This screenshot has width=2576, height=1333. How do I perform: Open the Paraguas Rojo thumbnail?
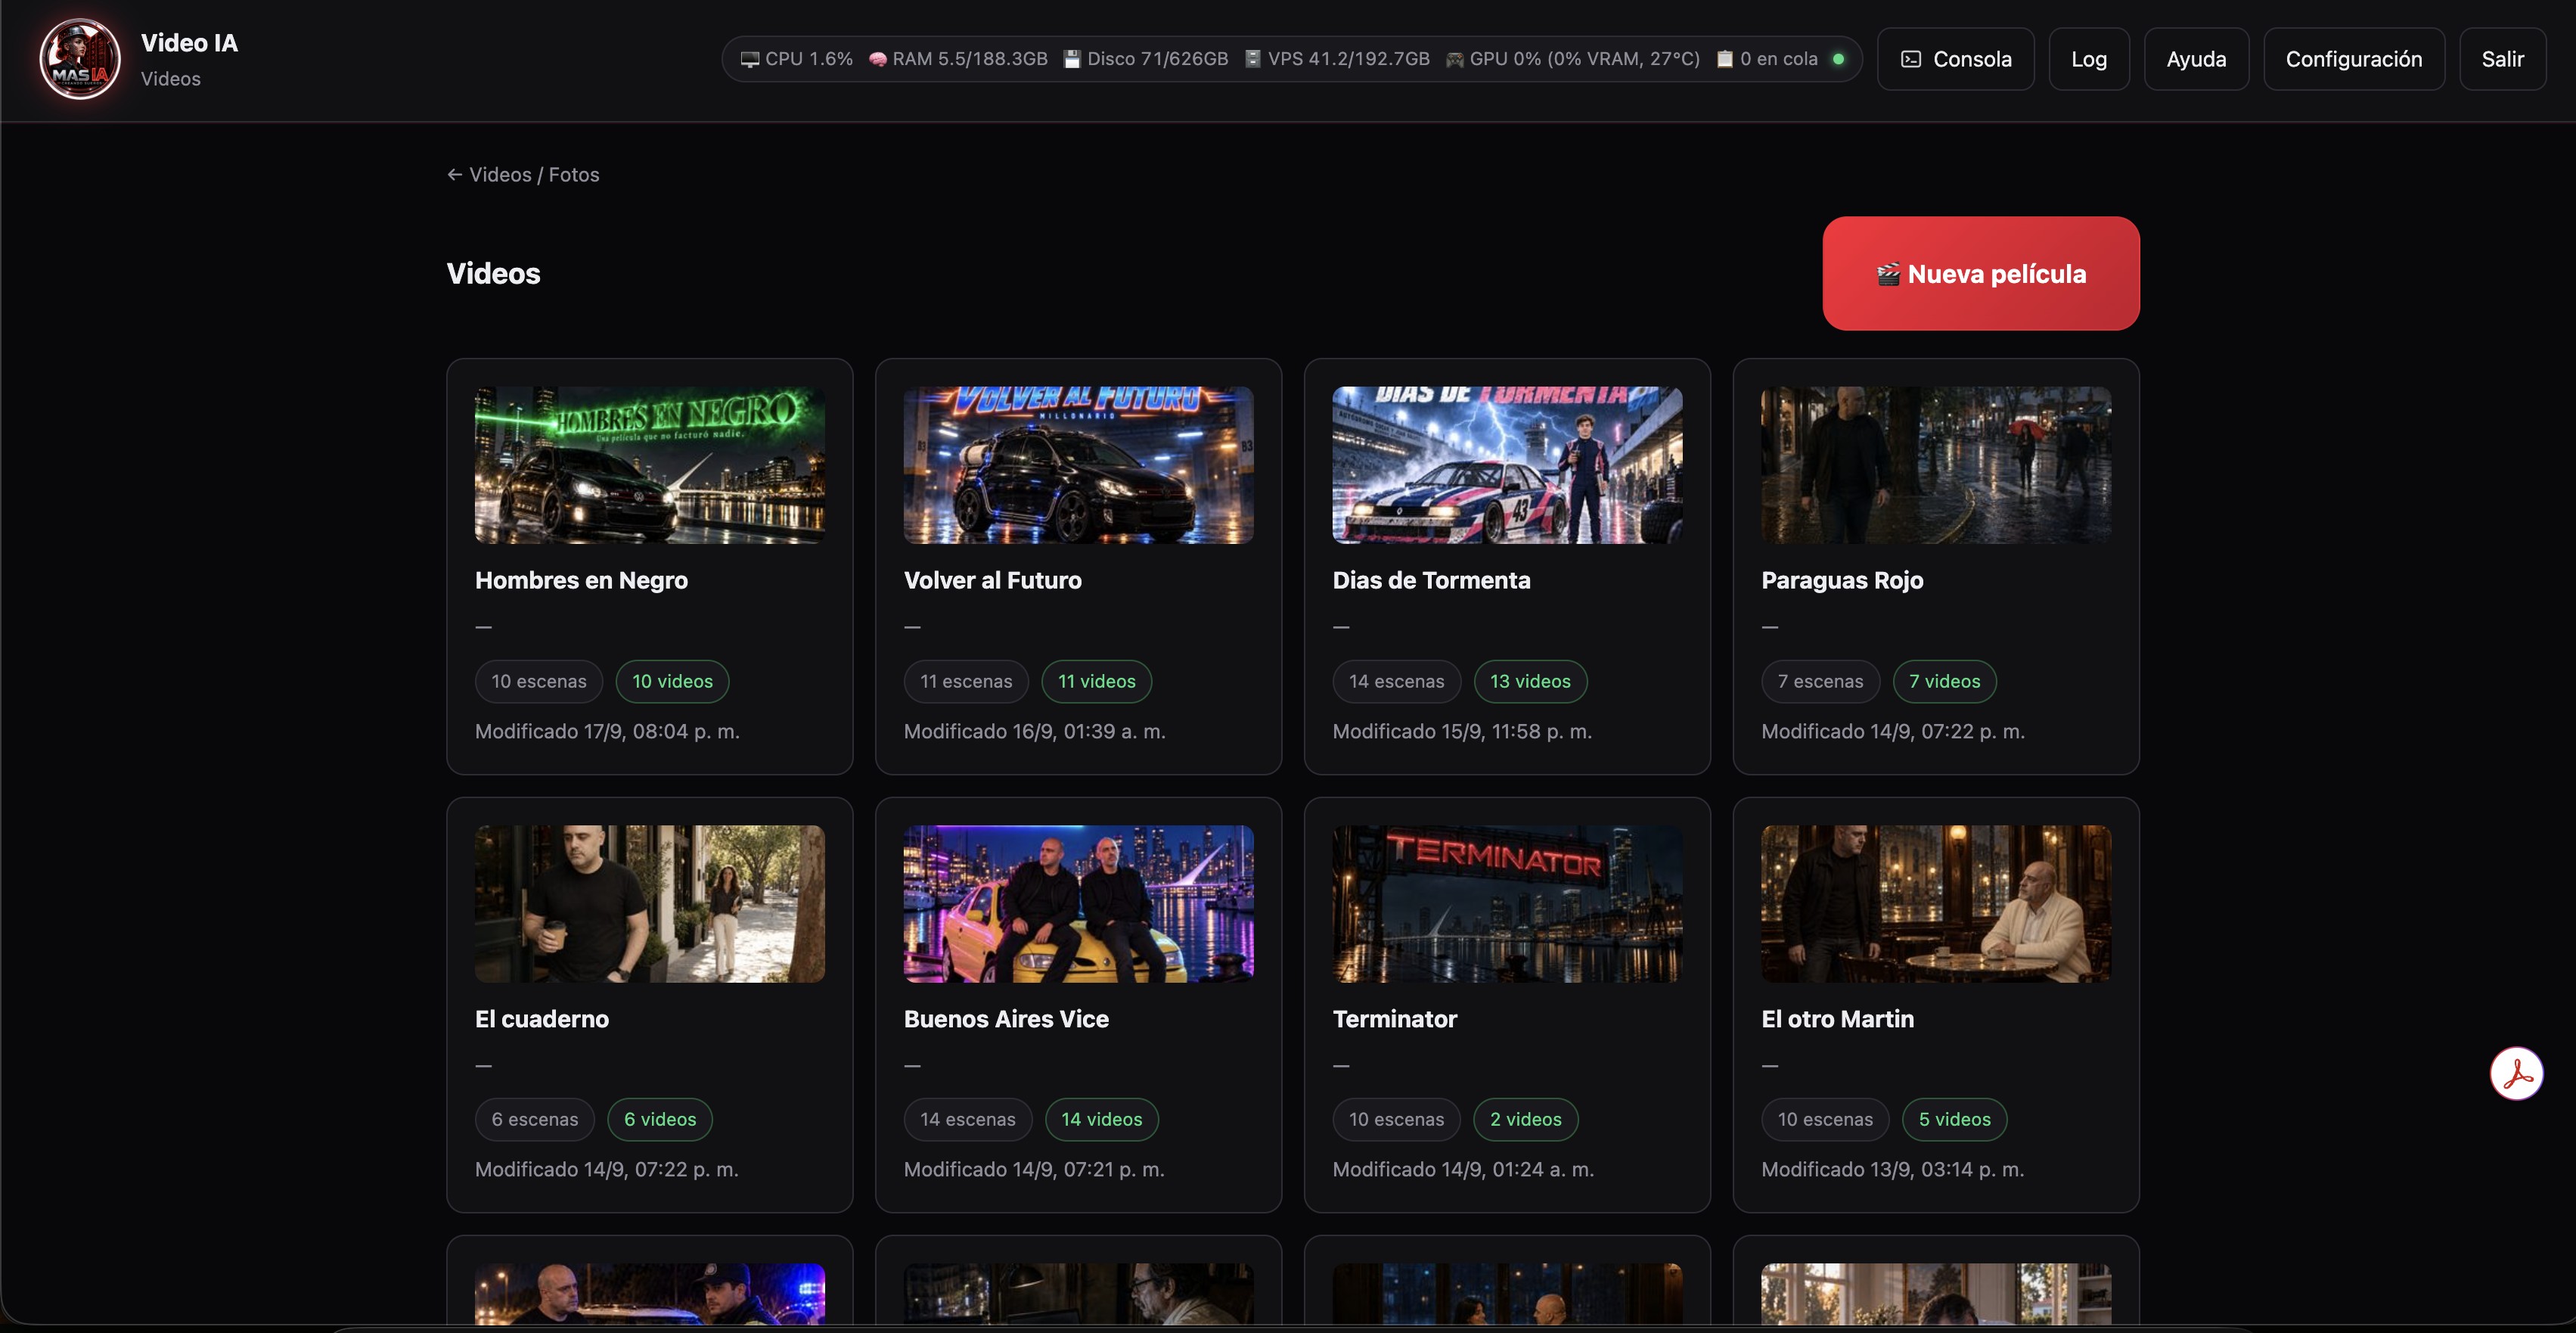coord(1936,465)
